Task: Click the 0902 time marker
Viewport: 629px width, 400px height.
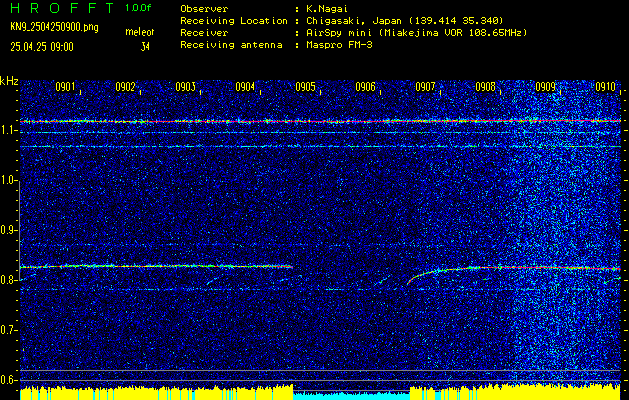Action: point(125,87)
